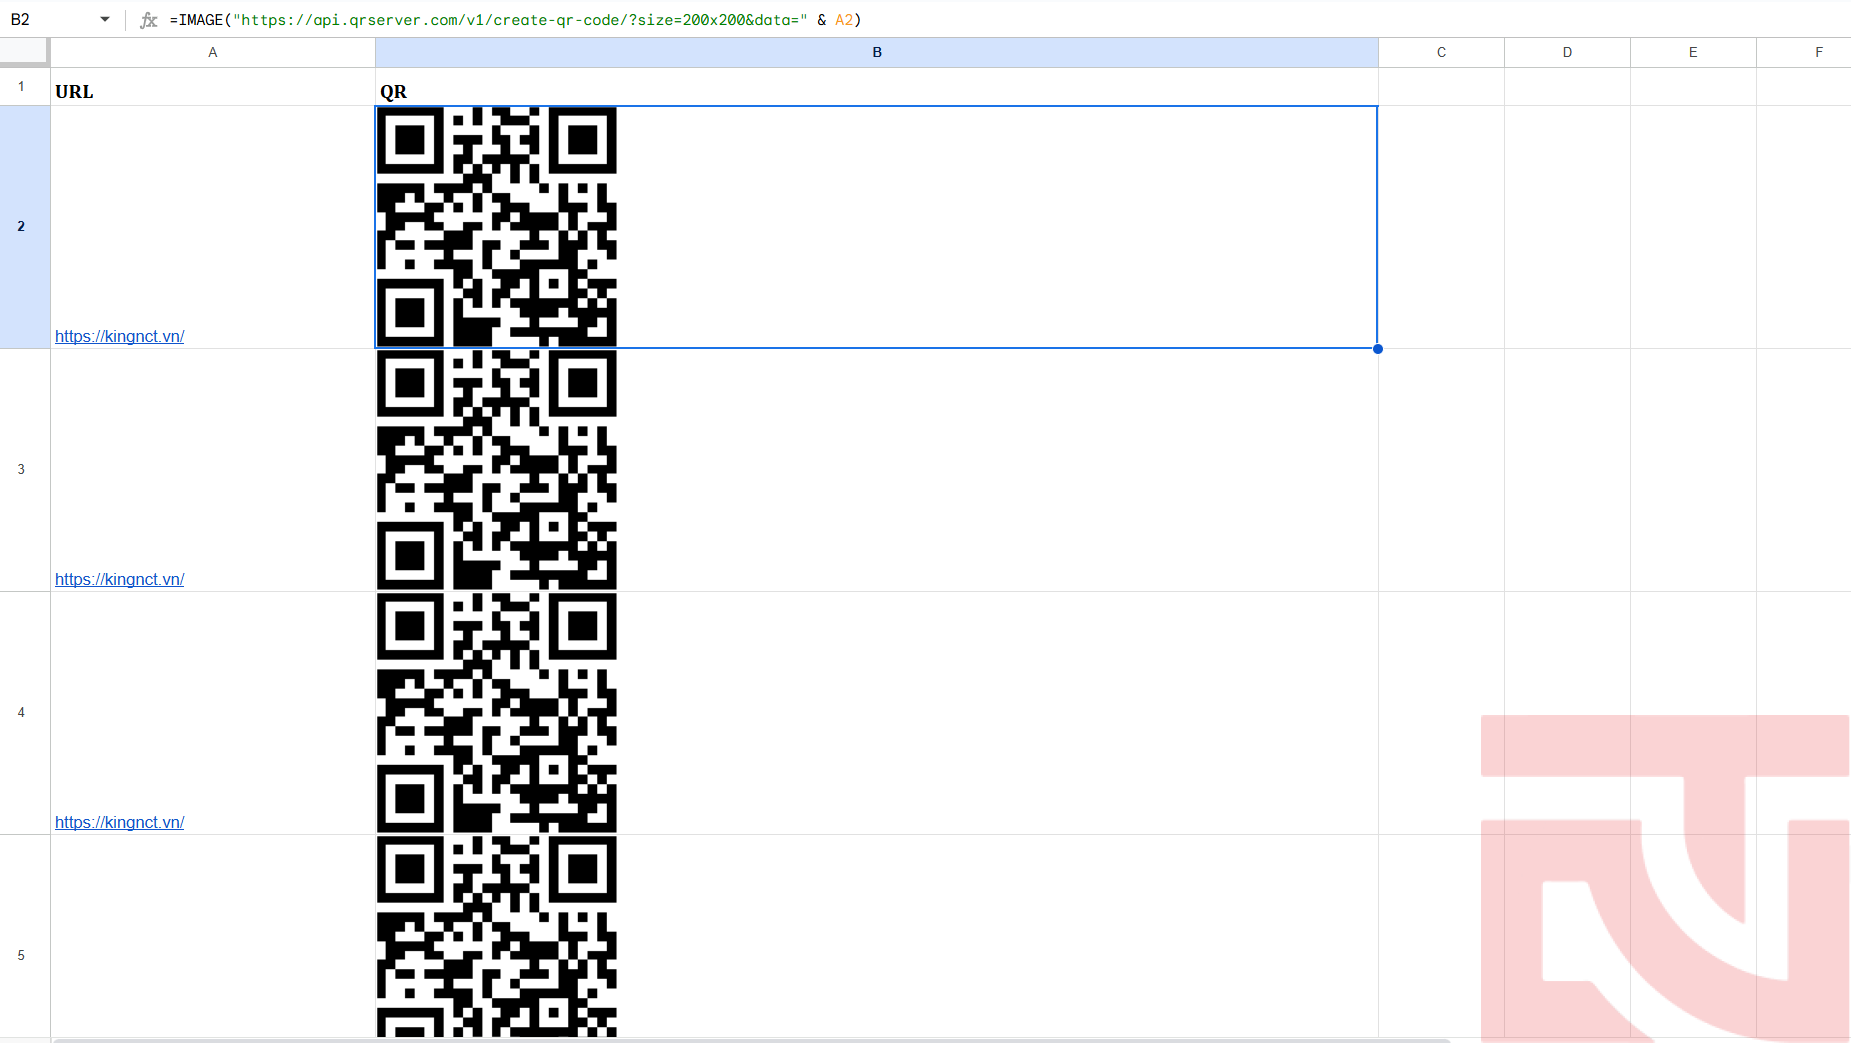Open the Name Box dropdown arrow
This screenshot has height=1043, width=1851.
[105, 19]
